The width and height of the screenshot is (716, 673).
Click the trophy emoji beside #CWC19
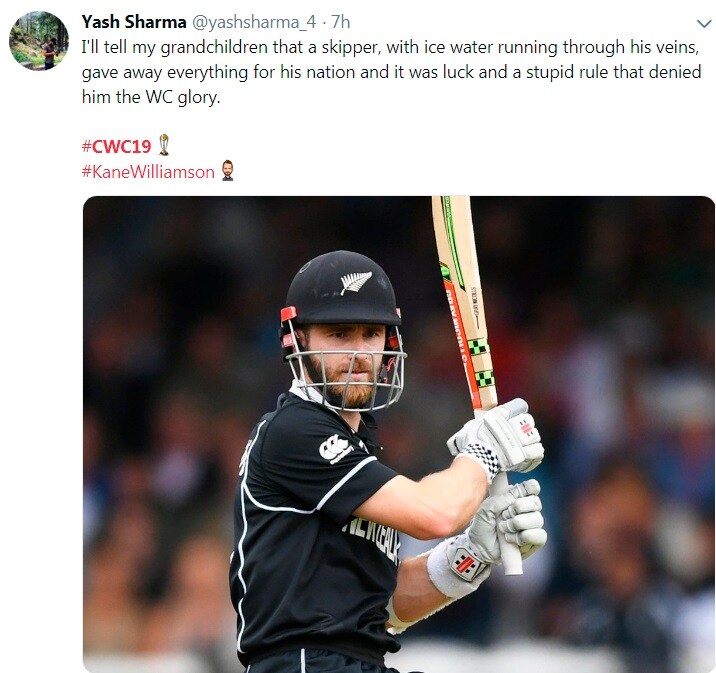(164, 145)
